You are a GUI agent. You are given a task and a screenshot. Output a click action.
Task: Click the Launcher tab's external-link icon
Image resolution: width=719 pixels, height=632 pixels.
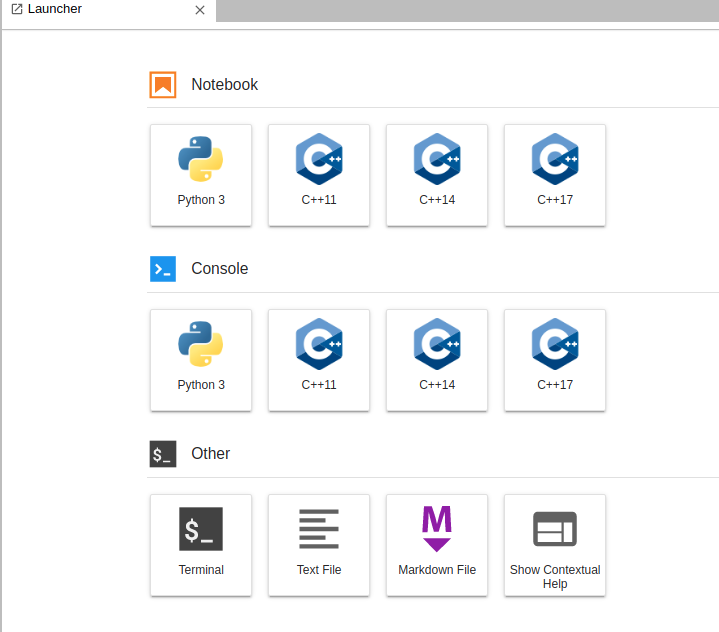(x=17, y=9)
